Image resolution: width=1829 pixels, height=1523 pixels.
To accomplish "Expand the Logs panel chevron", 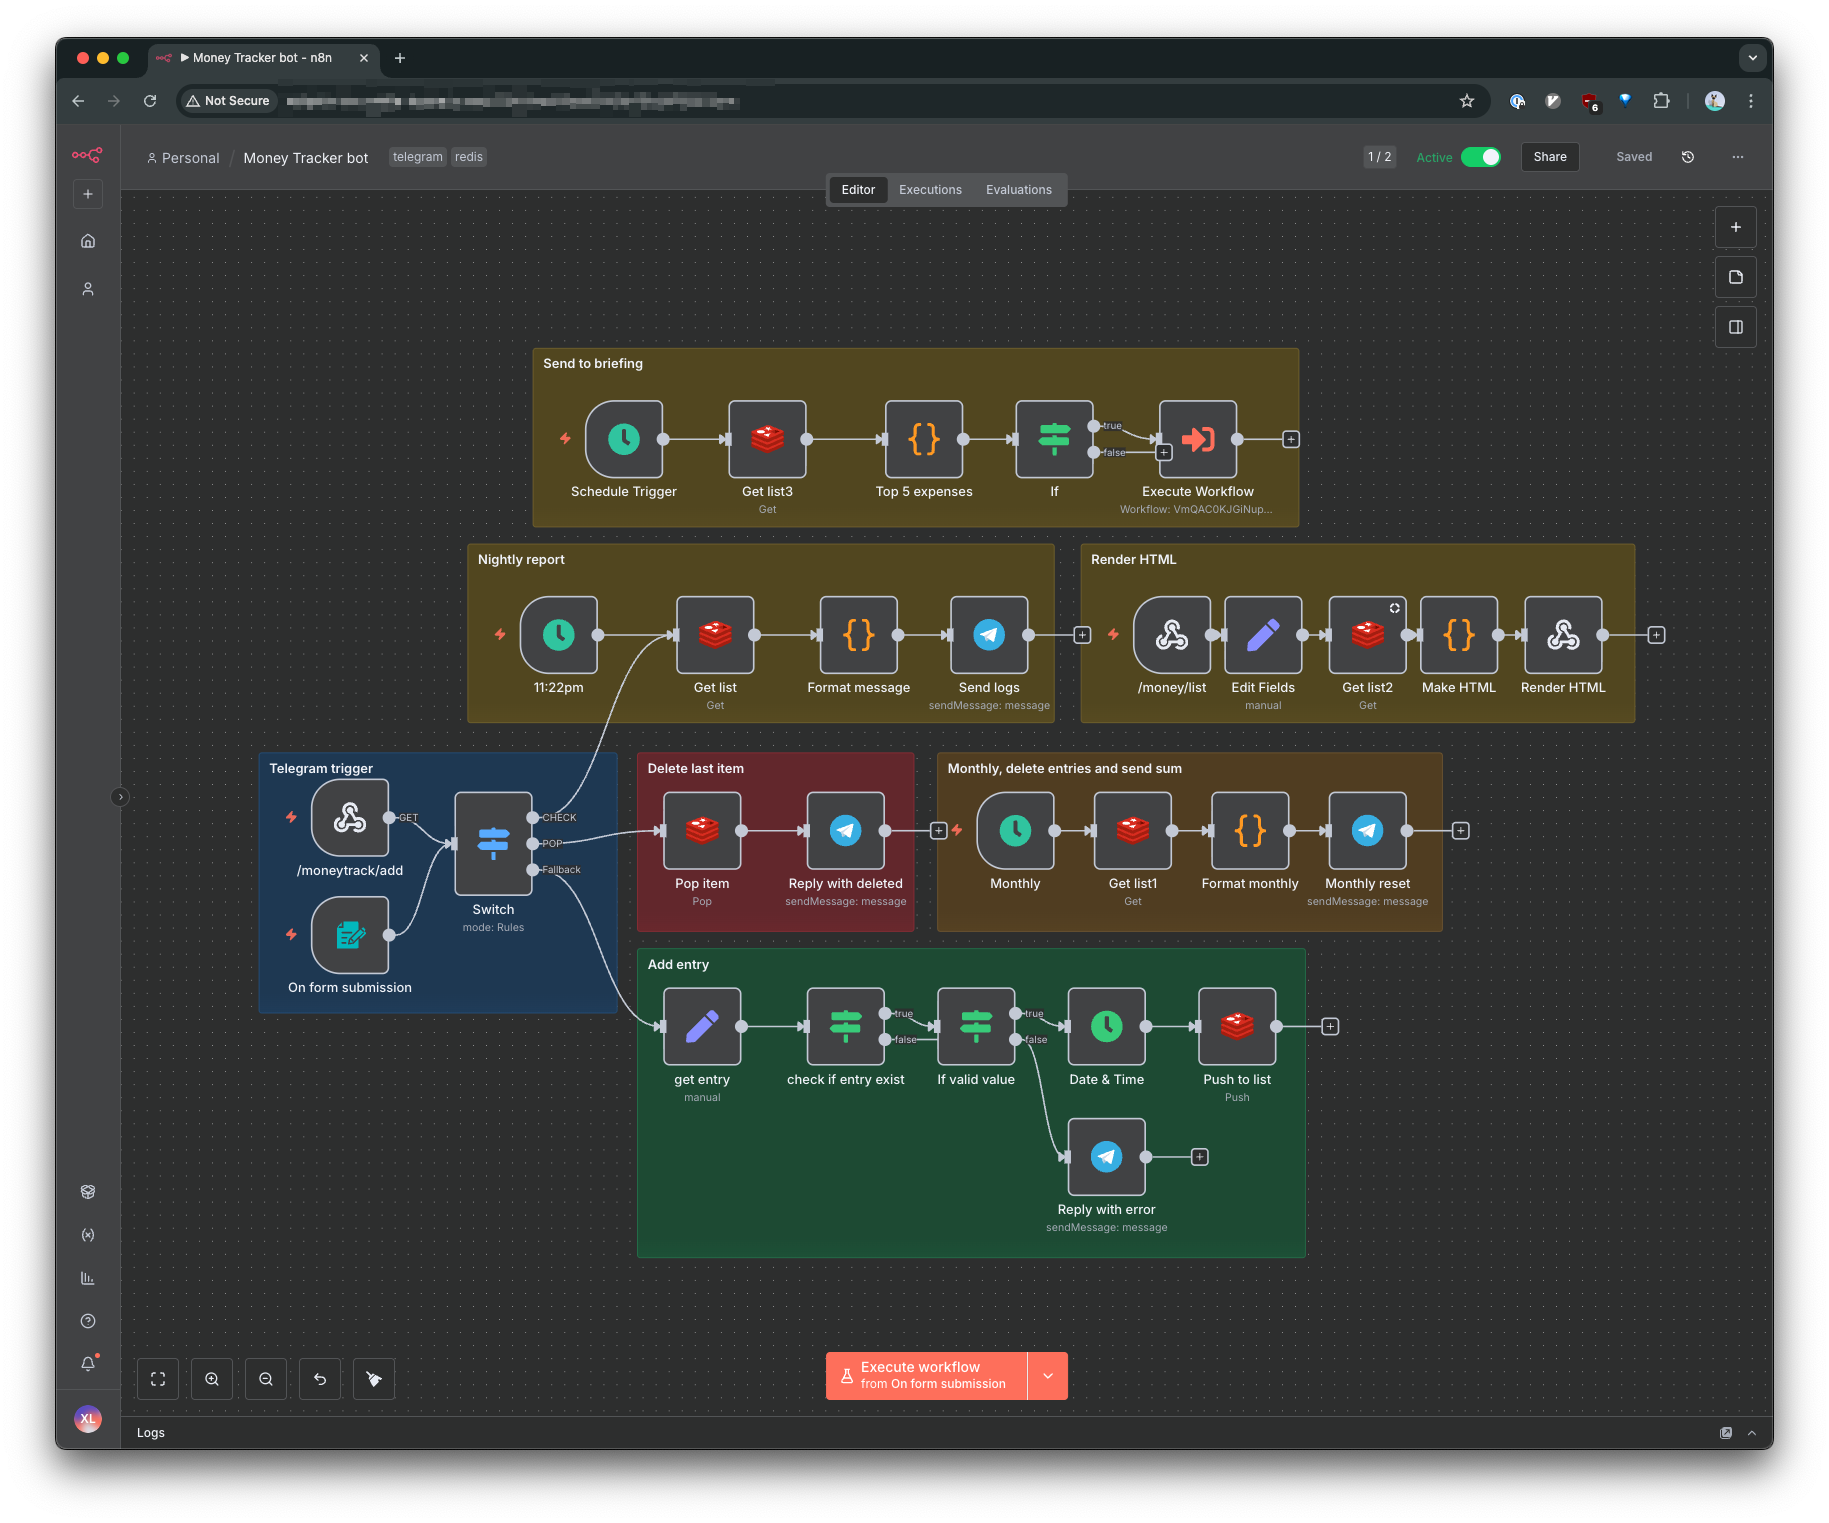I will 1752,1433.
